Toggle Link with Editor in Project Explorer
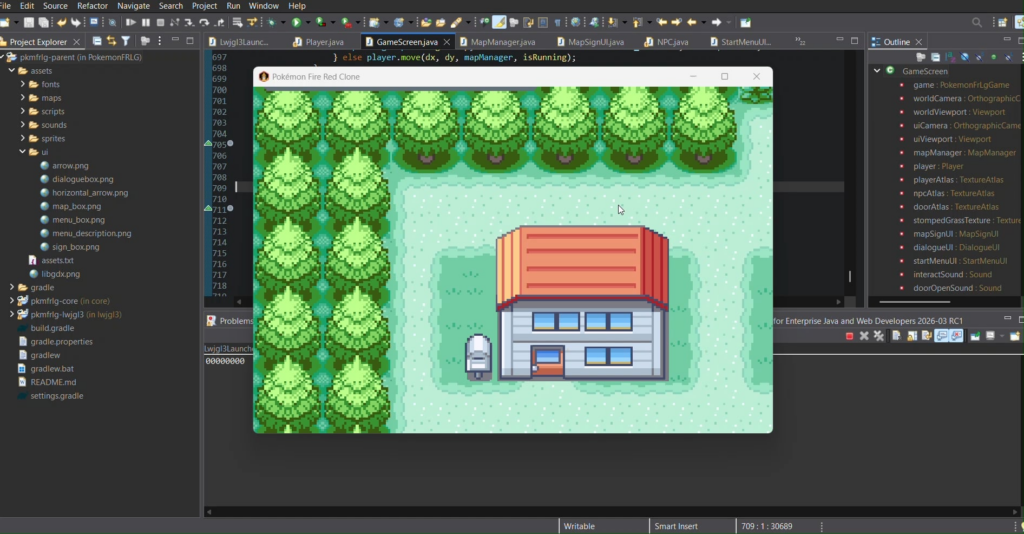1024x534 pixels. (111, 41)
